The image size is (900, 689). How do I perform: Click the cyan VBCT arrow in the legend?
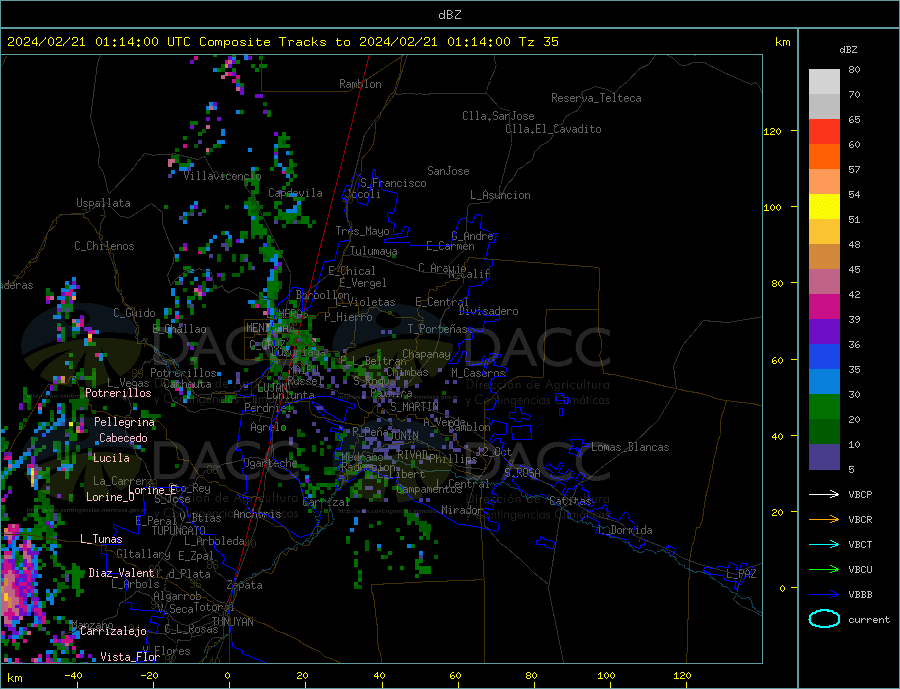pos(824,544)
